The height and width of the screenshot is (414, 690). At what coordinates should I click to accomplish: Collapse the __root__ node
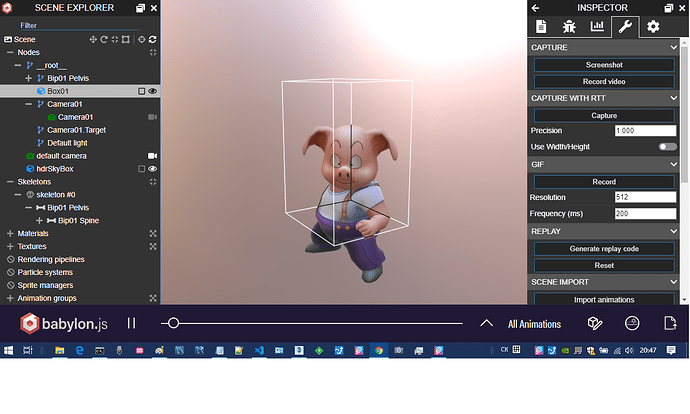(x=18, y=66)
